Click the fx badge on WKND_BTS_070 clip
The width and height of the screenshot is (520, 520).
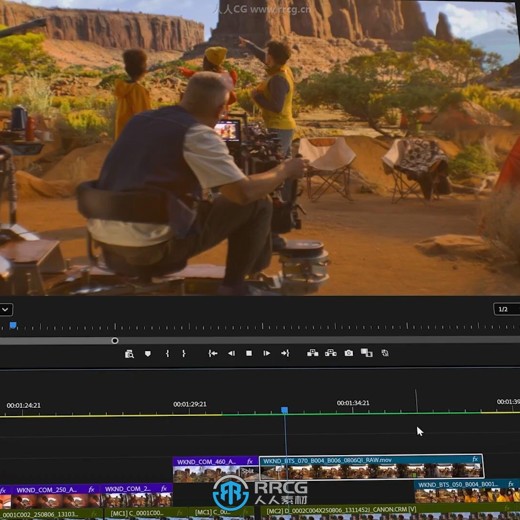pyautogui.click(x=475, y=459)
